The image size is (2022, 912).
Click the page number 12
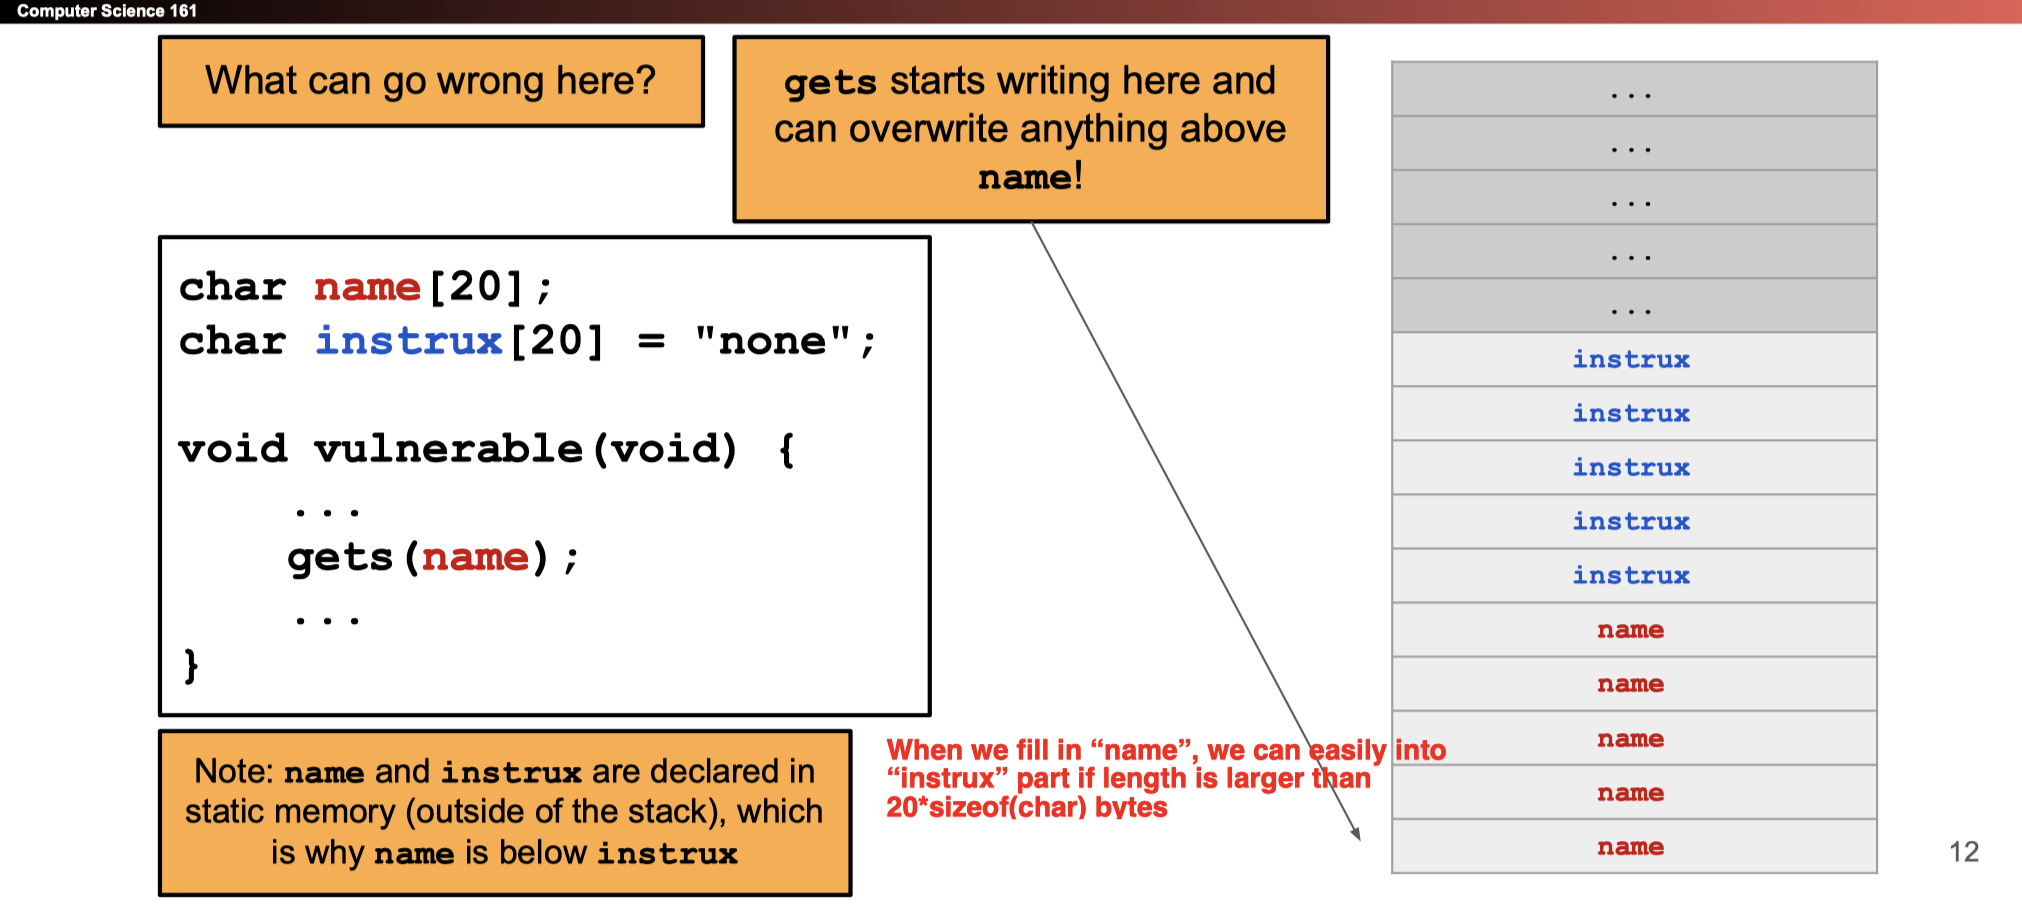click(1963, 853)
